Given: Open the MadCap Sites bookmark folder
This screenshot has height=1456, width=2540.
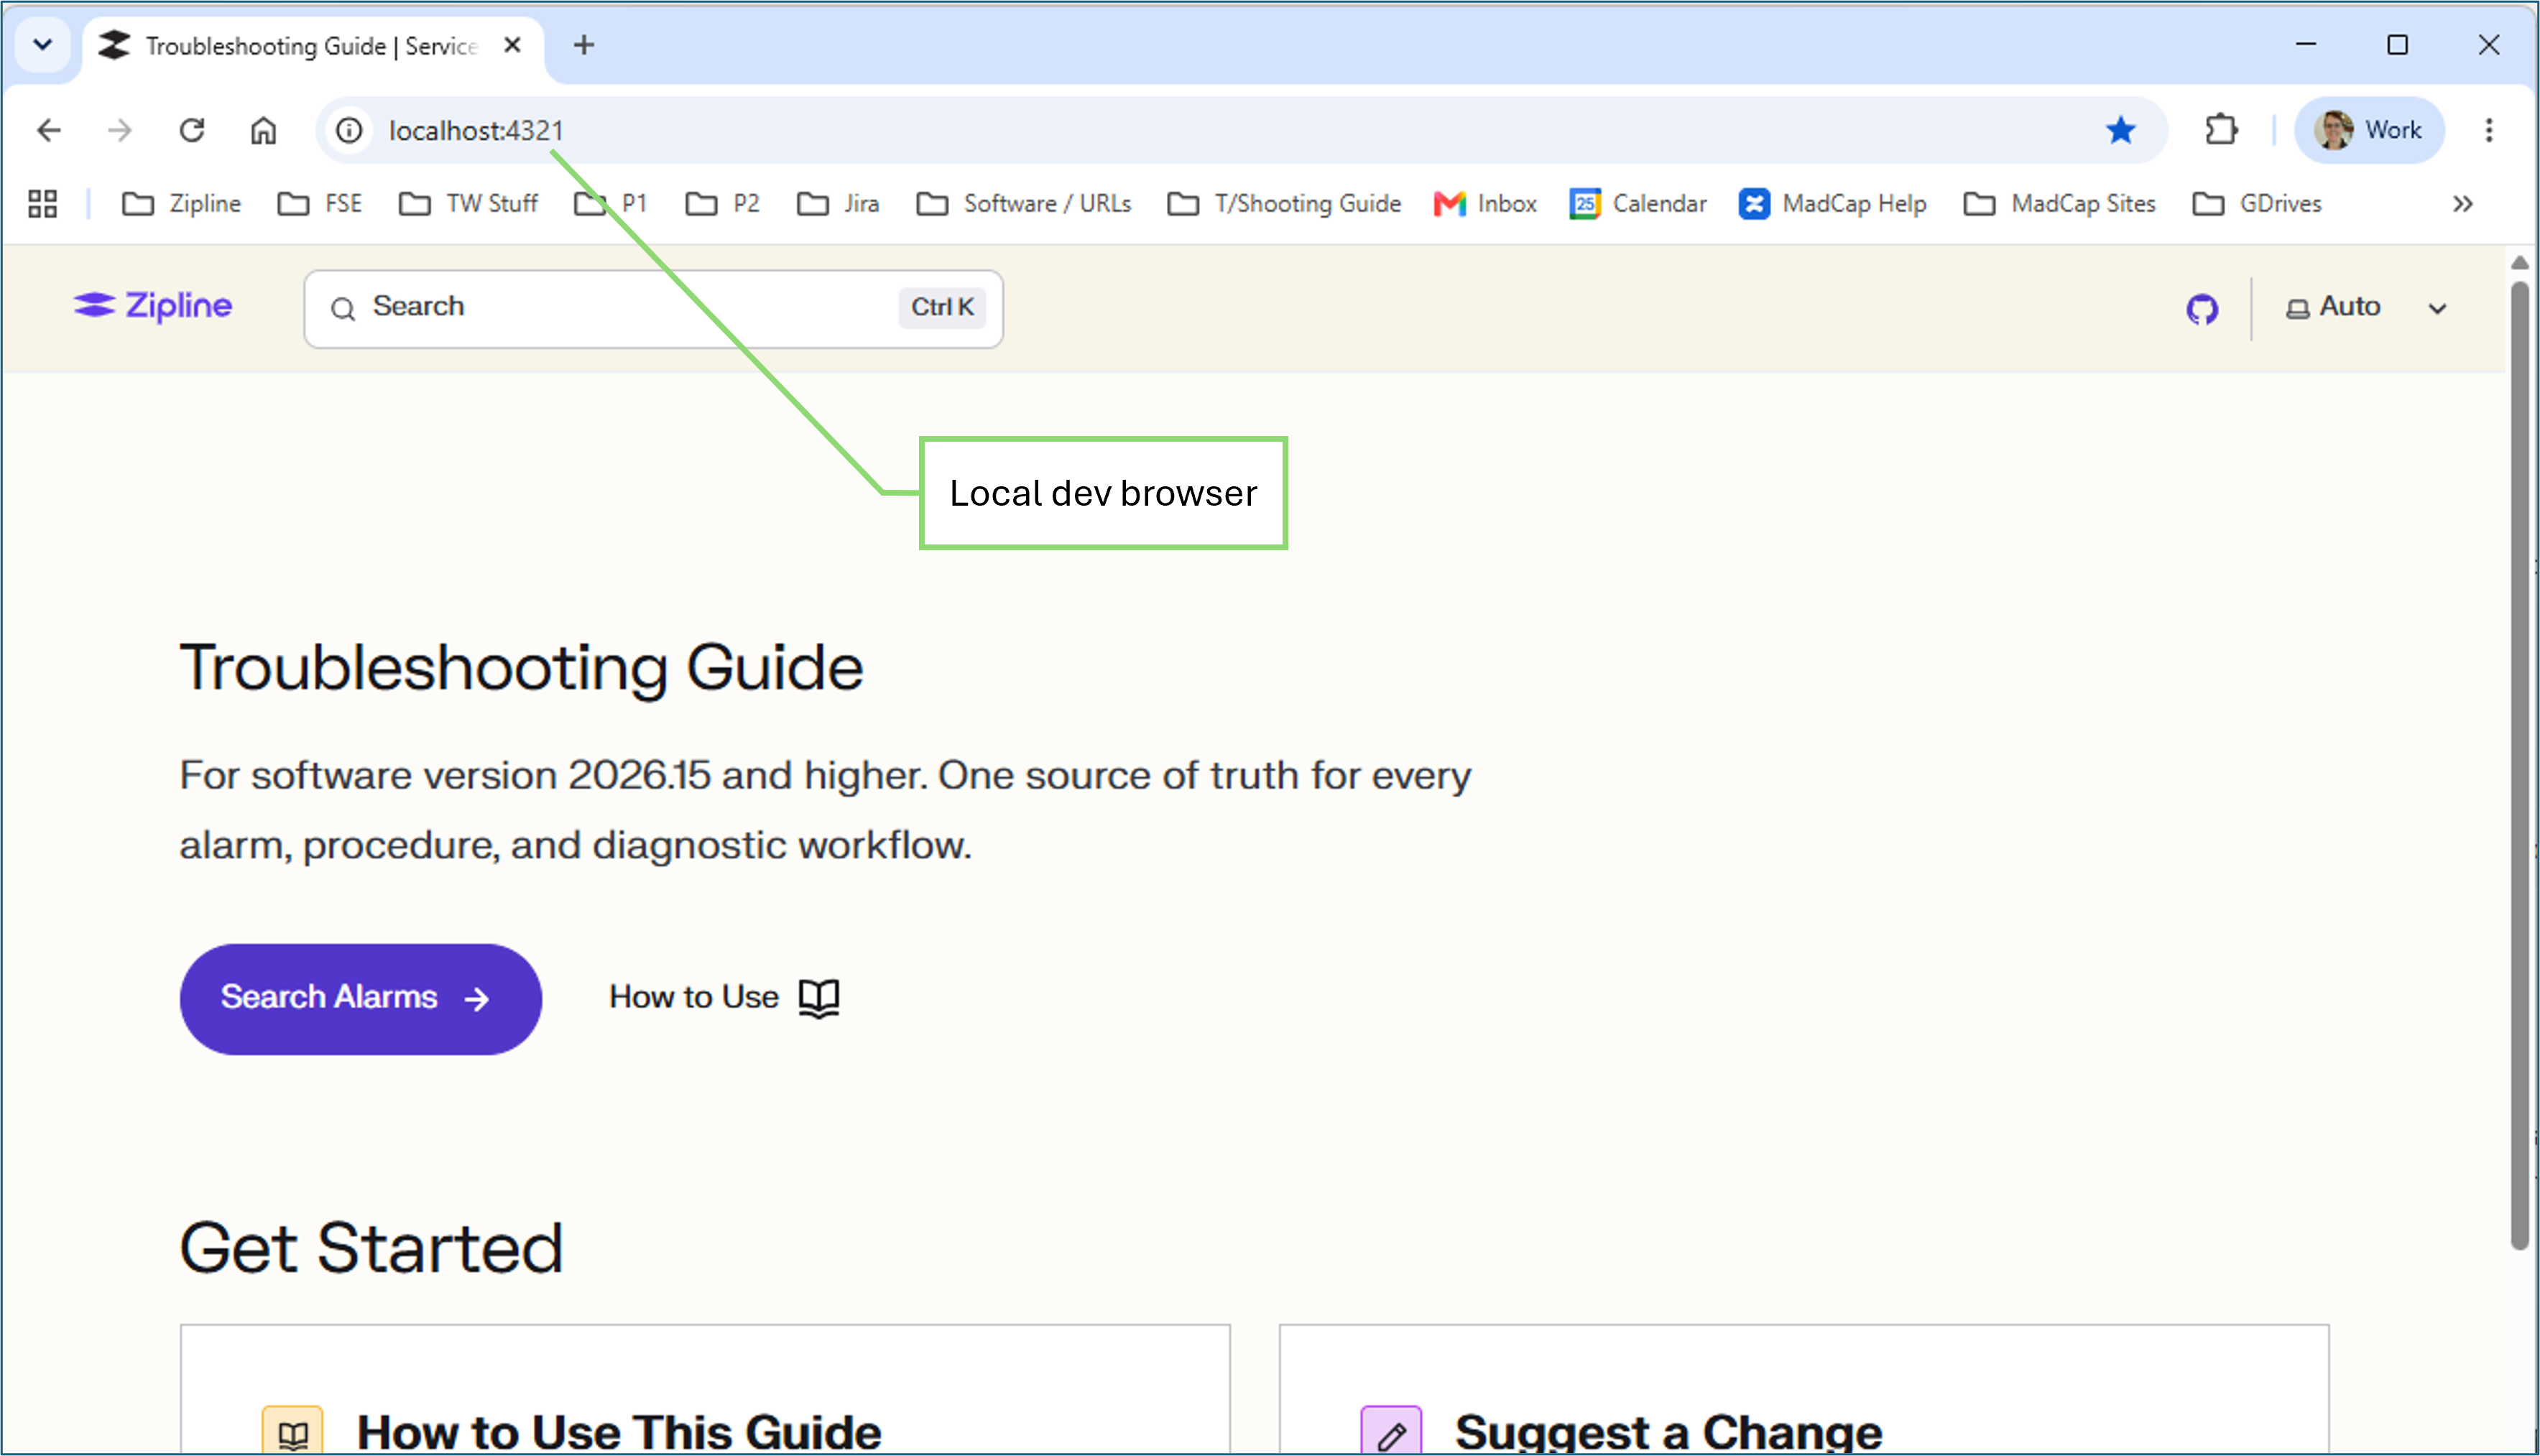Looking at the screenshot, I should coord(2059,204).
